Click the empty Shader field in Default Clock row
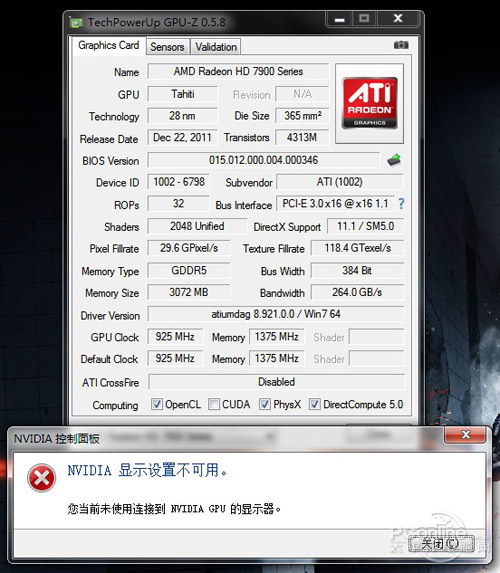This screenshot has height=573, width=500. pos(376,358)
